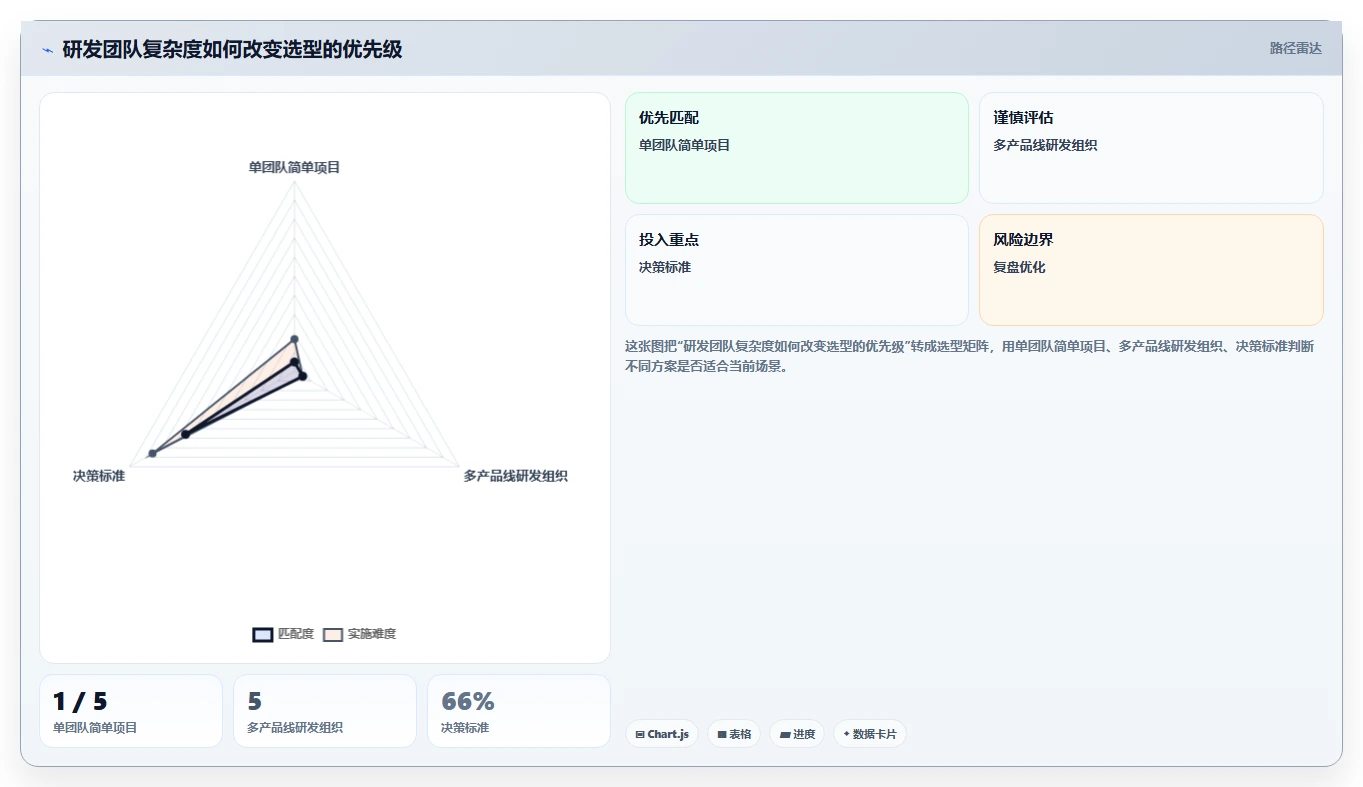Open the 谨慎评估 card
The width and height of the screenshot is (1363, 787).
[x=1151, y=148]
